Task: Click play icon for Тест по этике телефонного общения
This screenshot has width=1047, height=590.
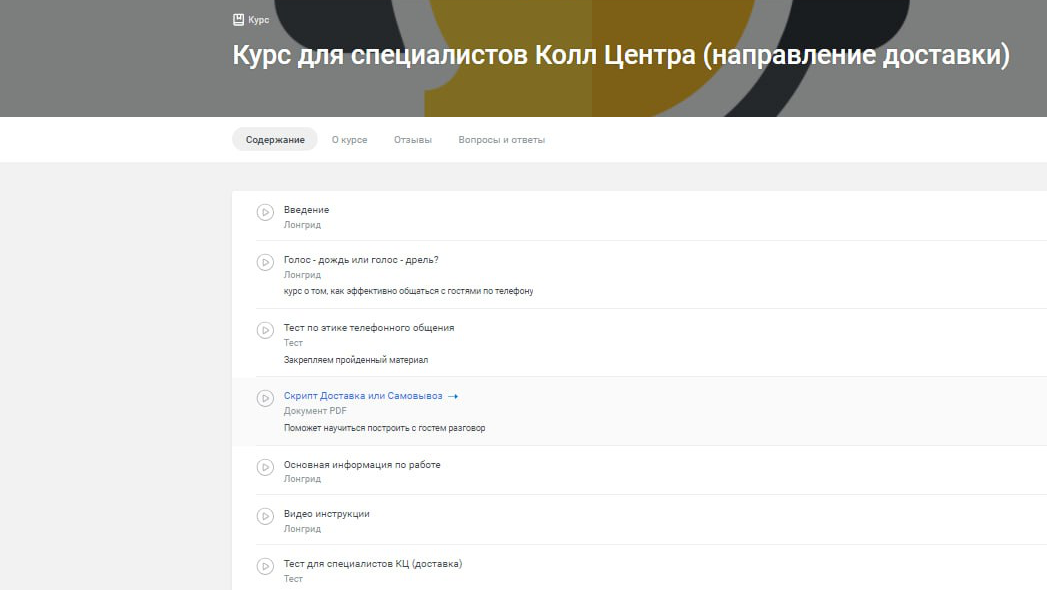Action: [x=265, y=330]
